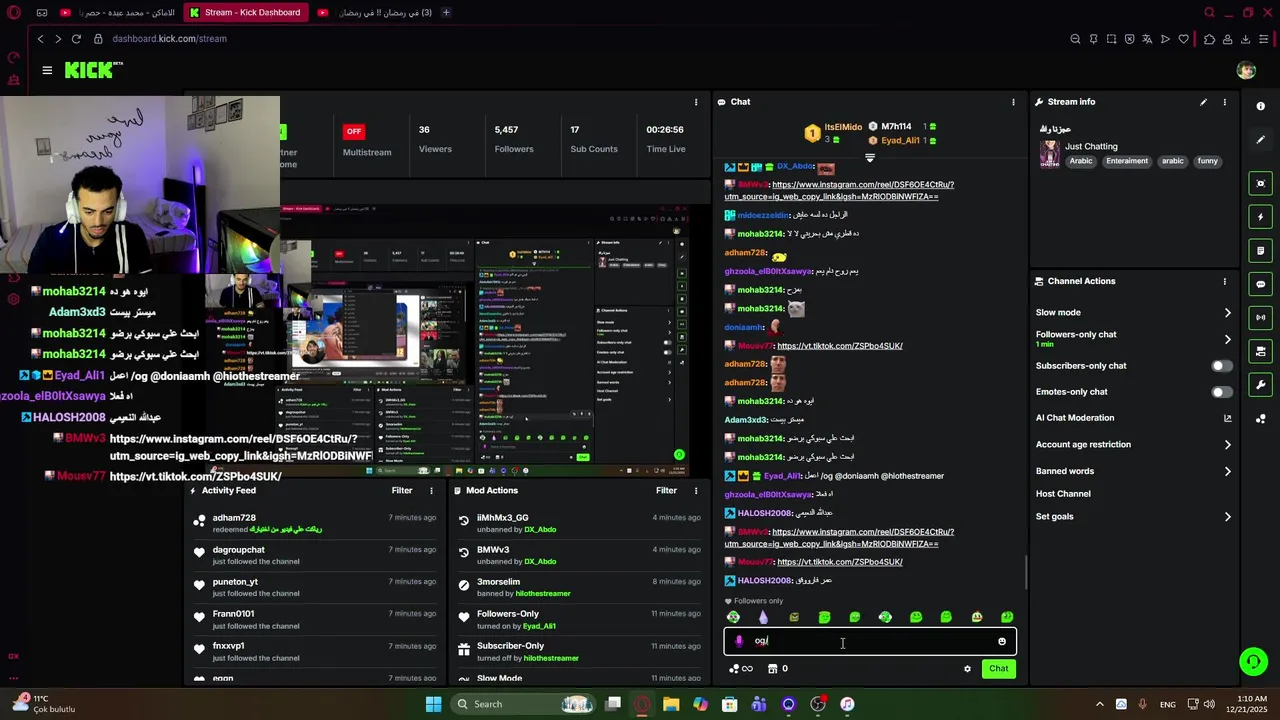Open browser downloads icon

pyautogui.click(x=1246, y=39)
